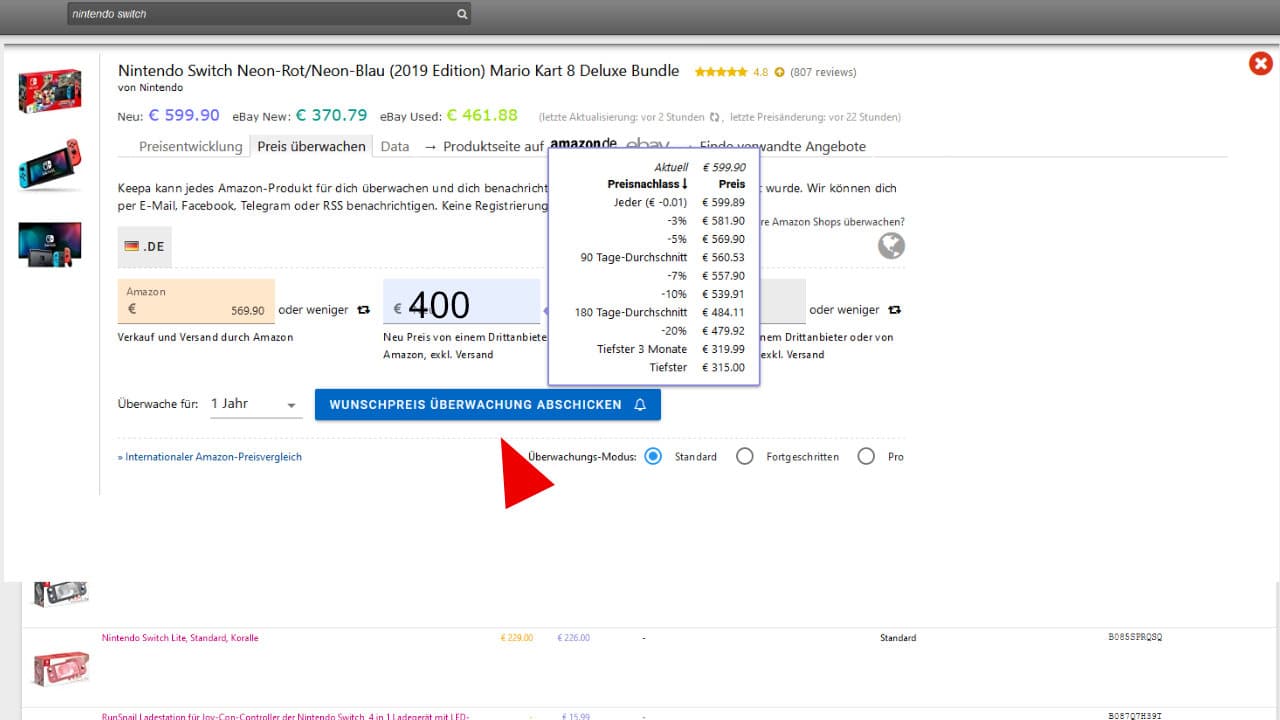Close the product overlay with red X
1280x720 pixels.
[1260, 64]
